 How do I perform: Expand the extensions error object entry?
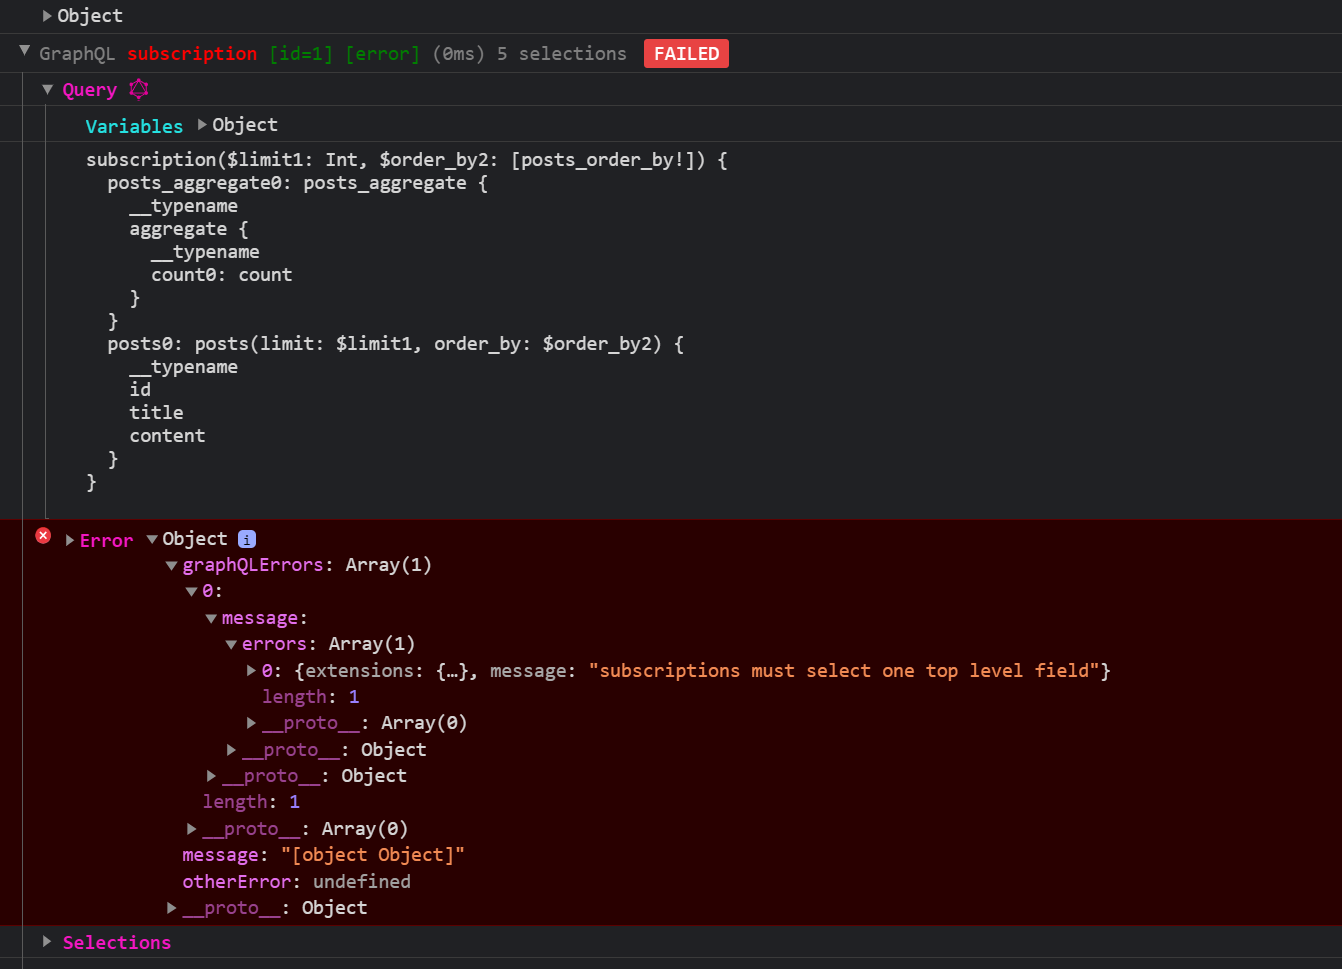click(250, 670)
